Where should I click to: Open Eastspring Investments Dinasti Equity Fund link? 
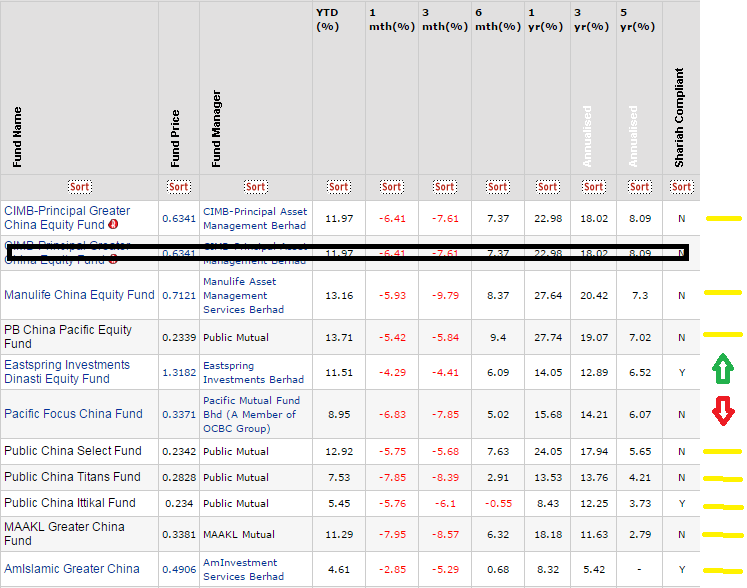[x=67, y=372]
